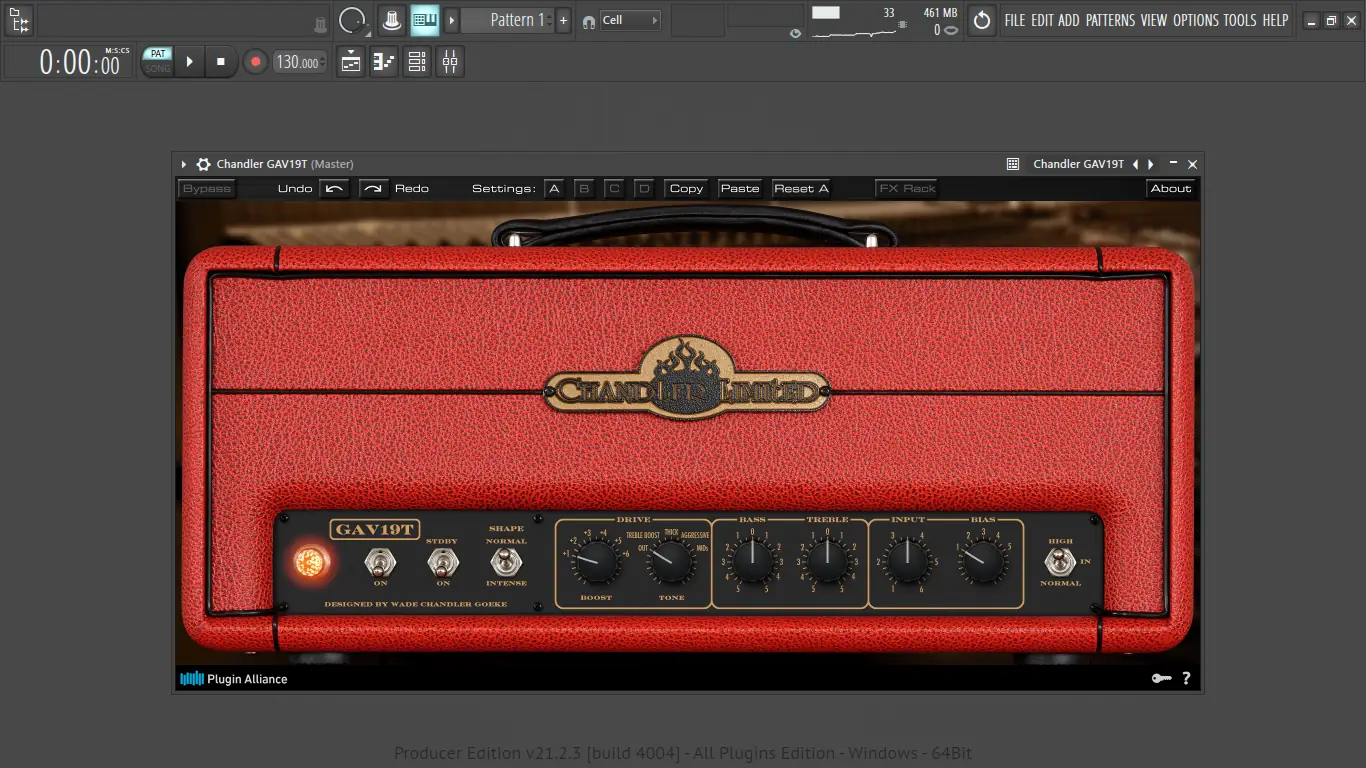The image size is (1366, 768).
Task: Flip the High/Normal input switch
Action: (1060, 562)
